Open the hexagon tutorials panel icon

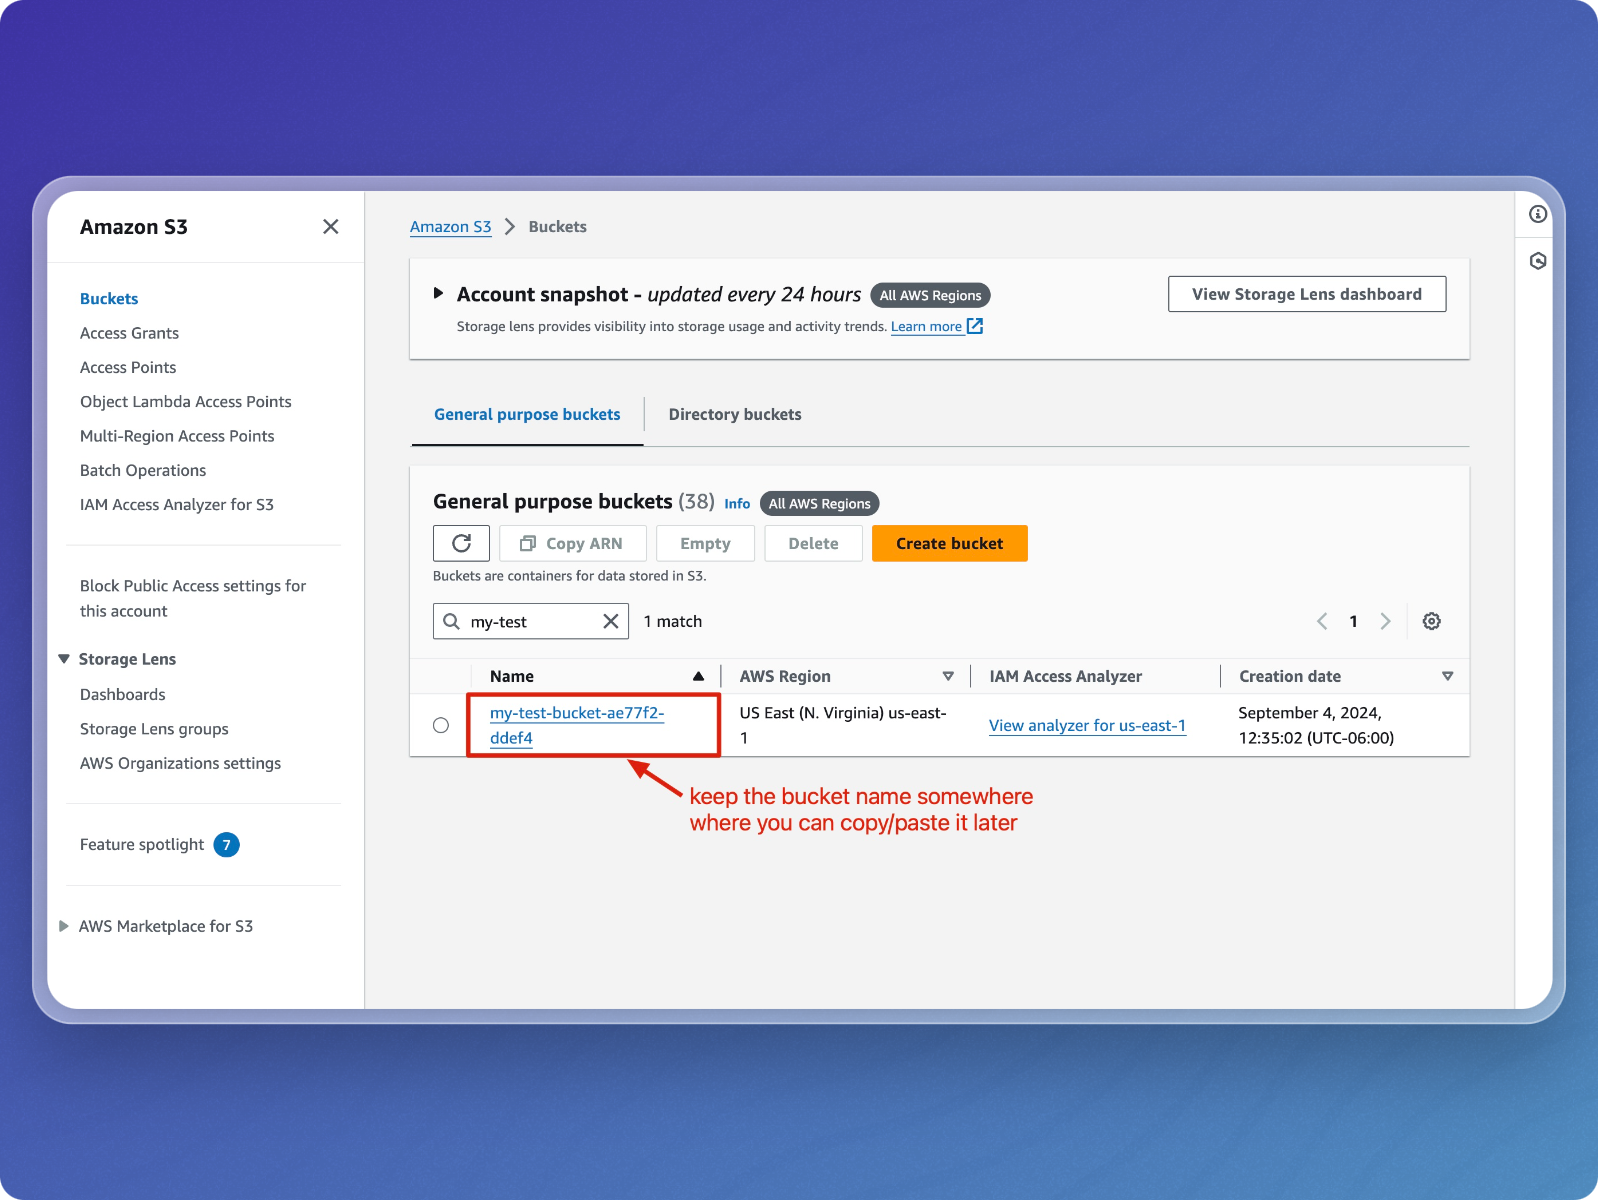(x=1538, y=261)
